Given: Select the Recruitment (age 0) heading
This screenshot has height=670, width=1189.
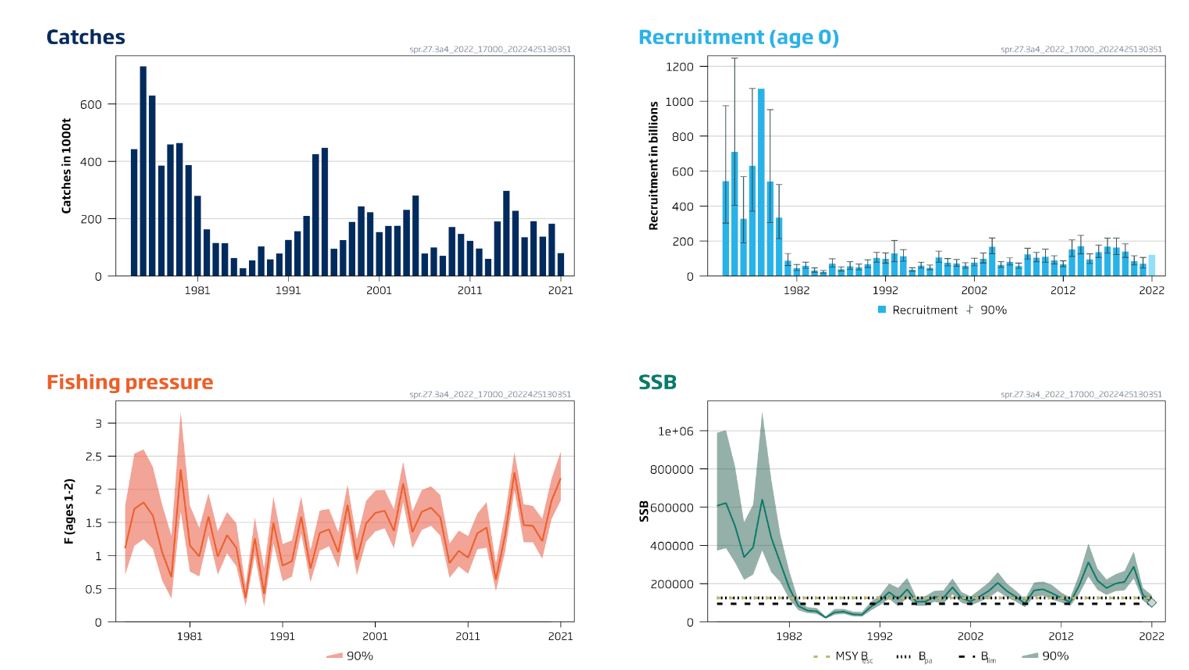Looking at the screenshot, I should [x=738, y=37].
